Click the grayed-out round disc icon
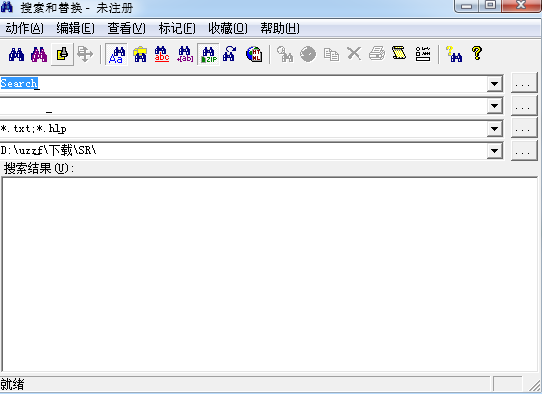This screenshot has width=542, height=394. (x=308, y=54)
